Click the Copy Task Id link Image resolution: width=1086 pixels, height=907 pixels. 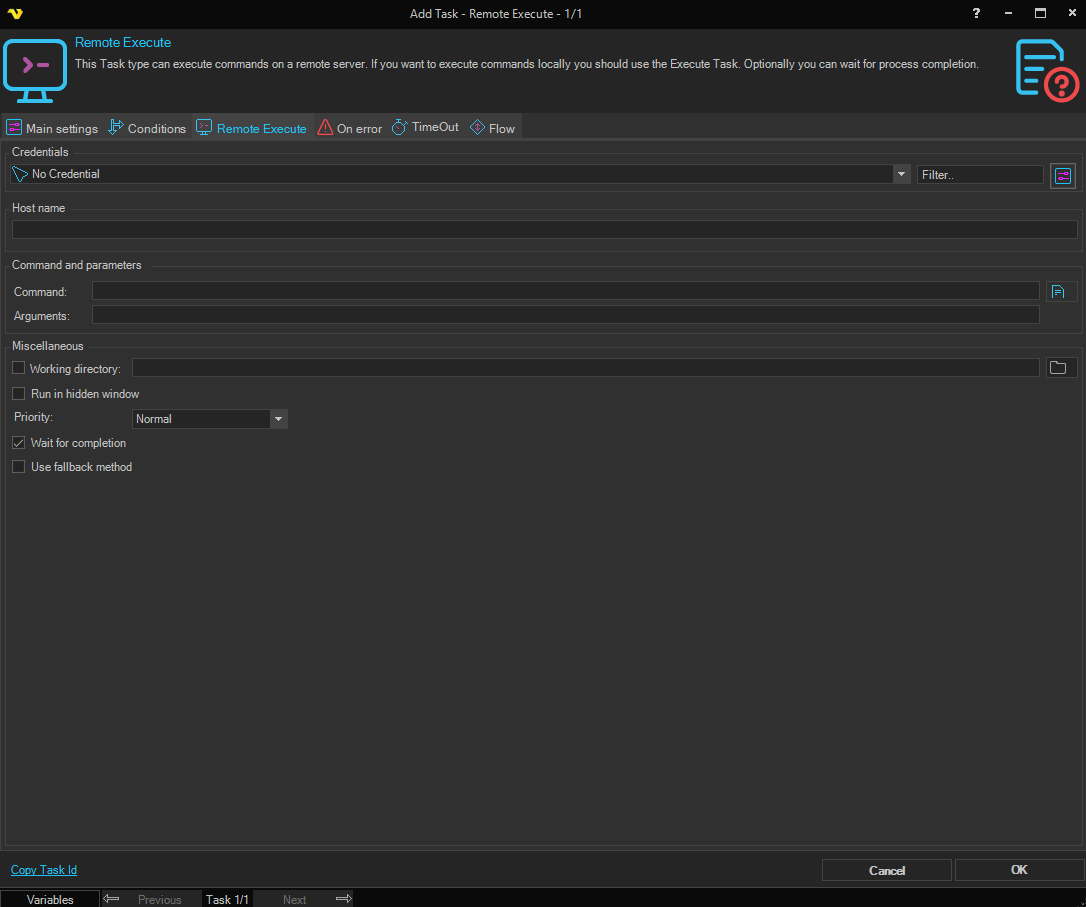44,870
